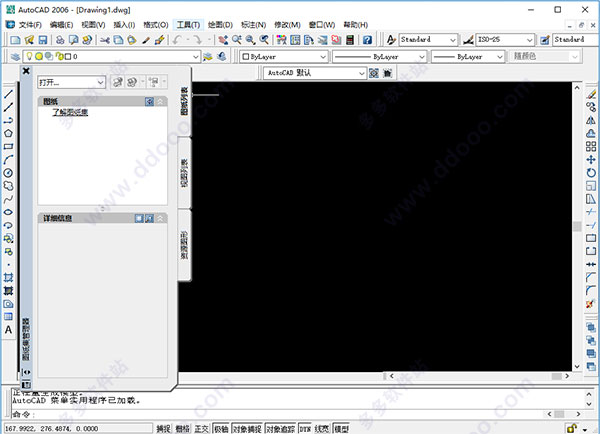Screen dimensions: 600x434
Task: Open the text style Standard dropdown
Action: tap(428, 39)
